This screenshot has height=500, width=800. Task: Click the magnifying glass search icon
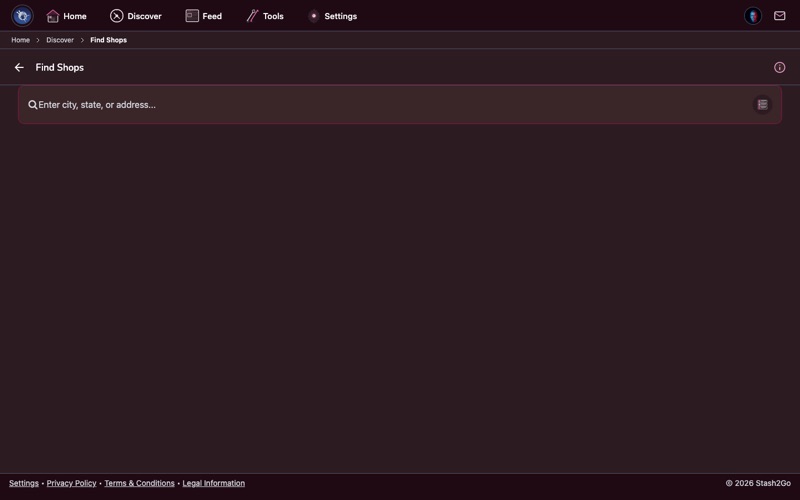(33, 105)
